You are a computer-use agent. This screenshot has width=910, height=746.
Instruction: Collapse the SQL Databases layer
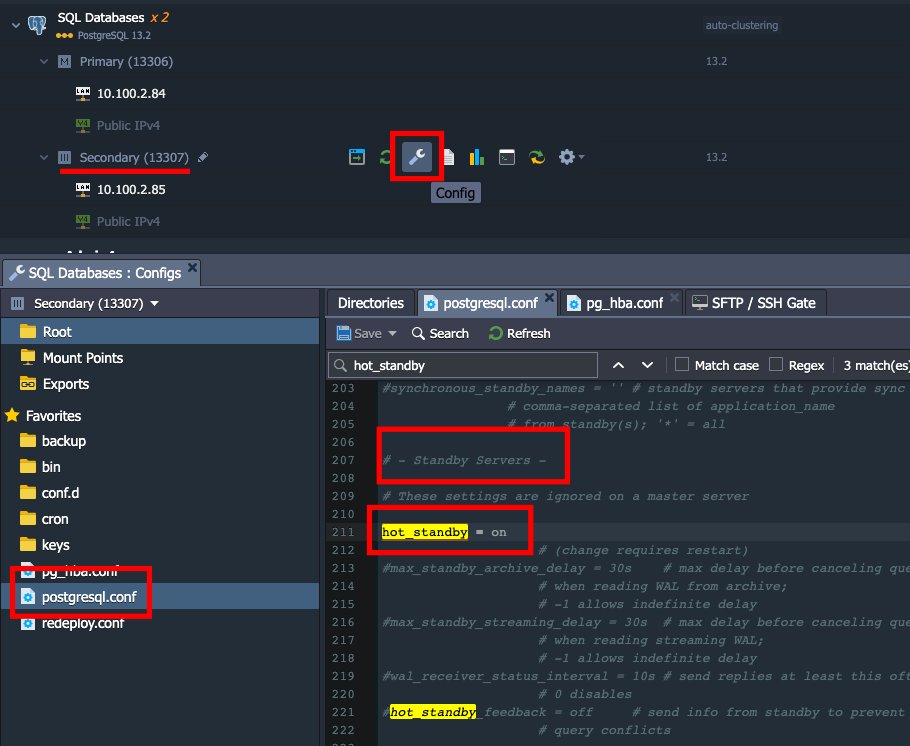coord(16,25)
